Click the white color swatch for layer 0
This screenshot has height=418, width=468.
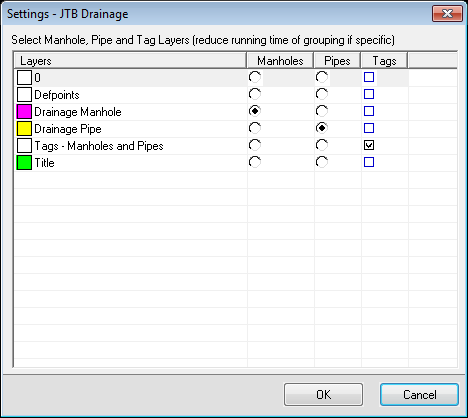pyautogui.click(x=24, y=78)
